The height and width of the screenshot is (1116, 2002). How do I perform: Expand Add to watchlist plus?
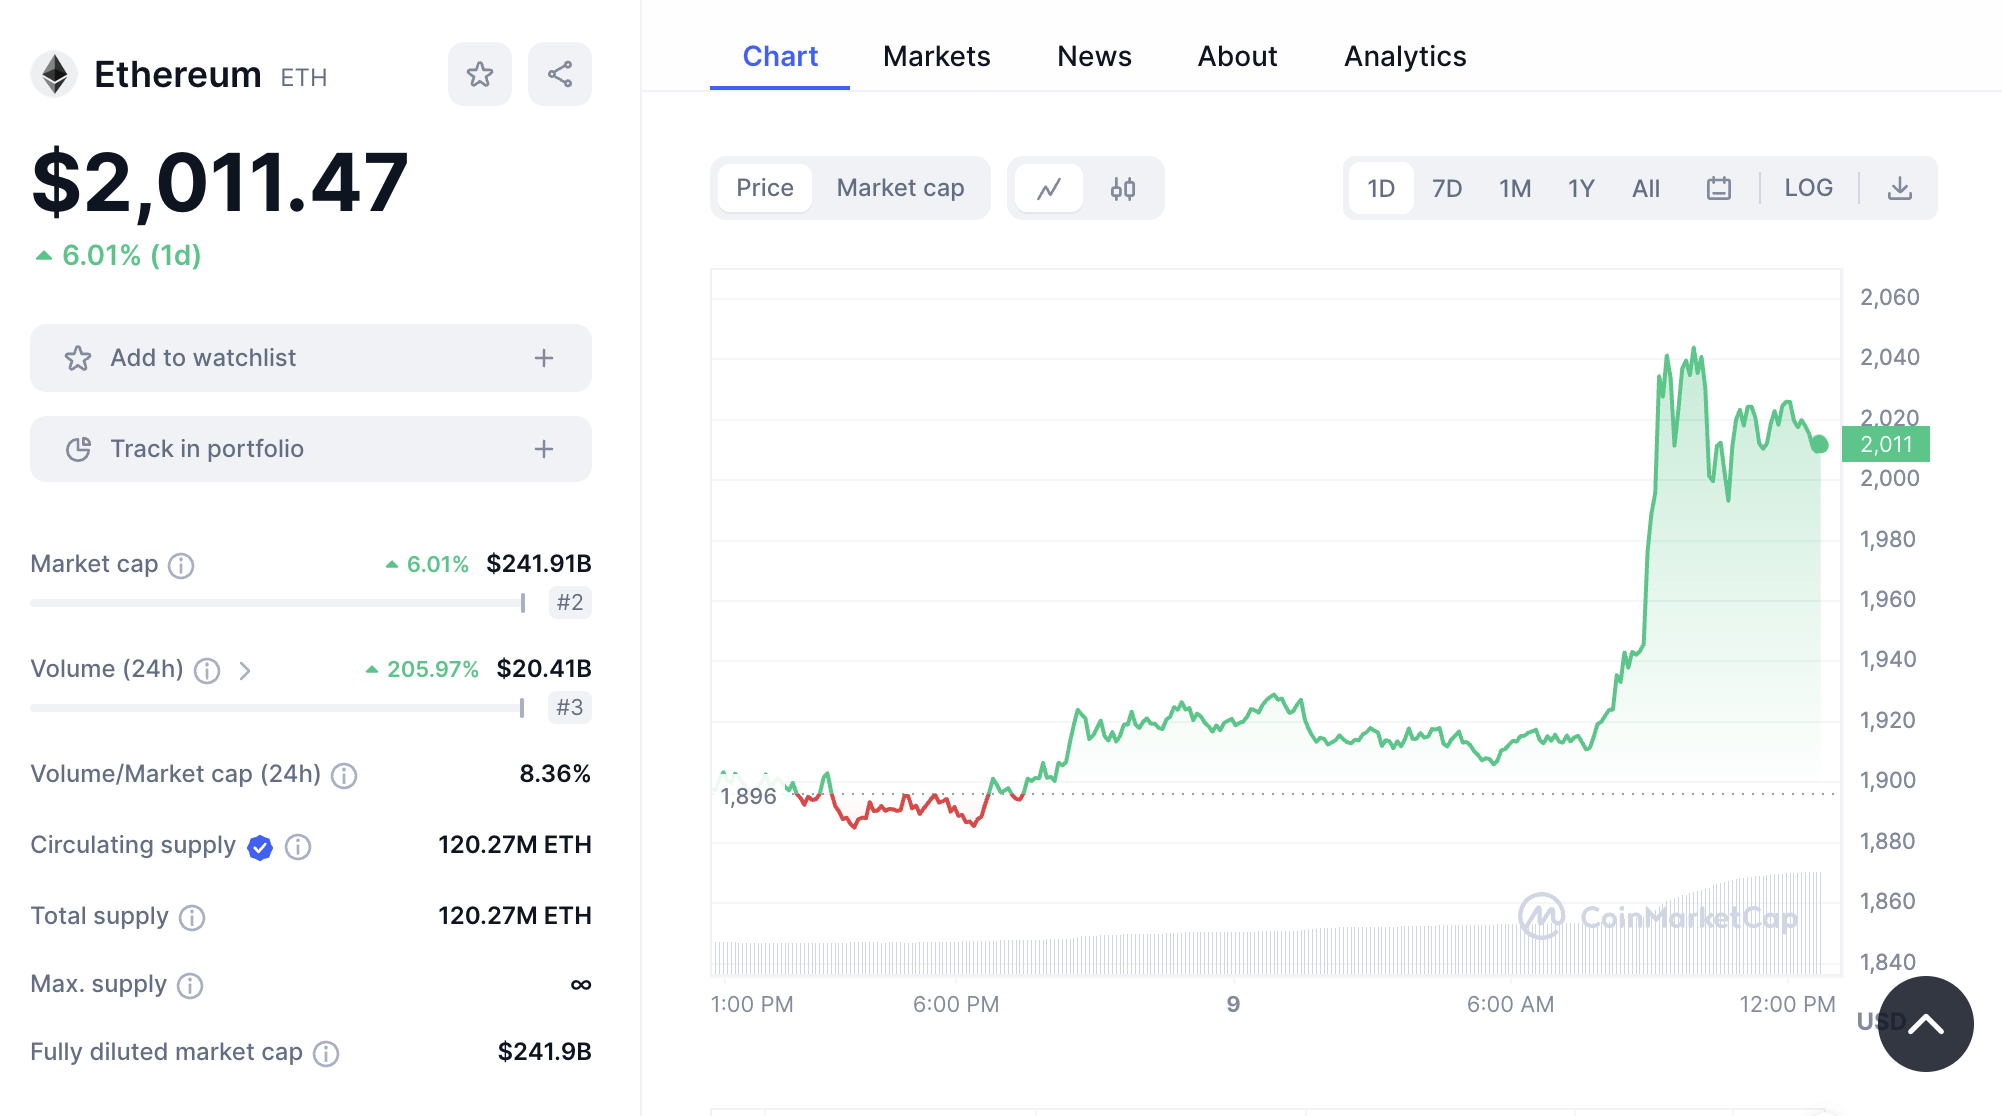pos(544,358)
